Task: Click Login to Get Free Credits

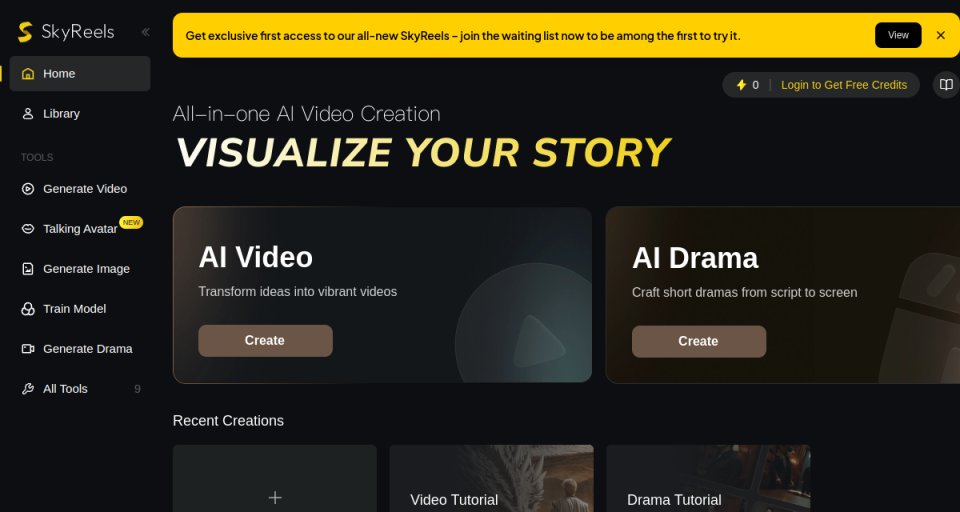Action: (x=844, y=85)
